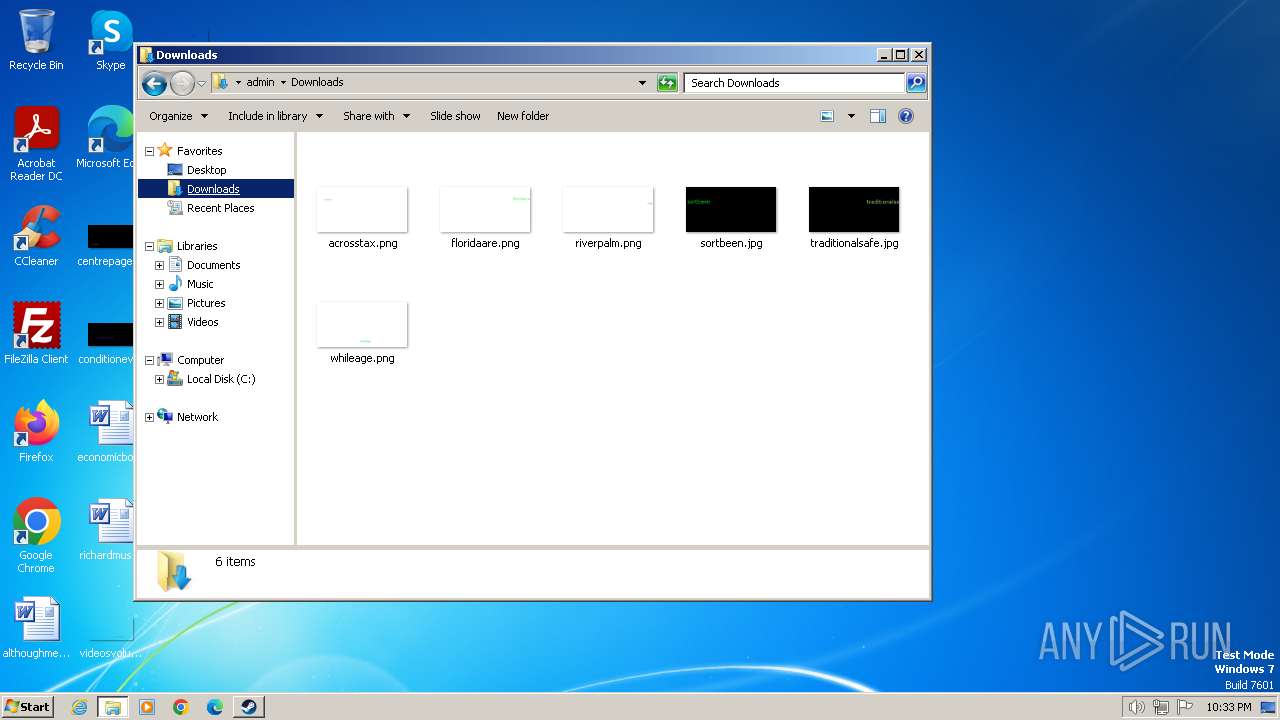Image resolution: width=1280 pixels, height=720 pixels.
Task: Open the Organize menu
Action: click(x=178, y=116)
